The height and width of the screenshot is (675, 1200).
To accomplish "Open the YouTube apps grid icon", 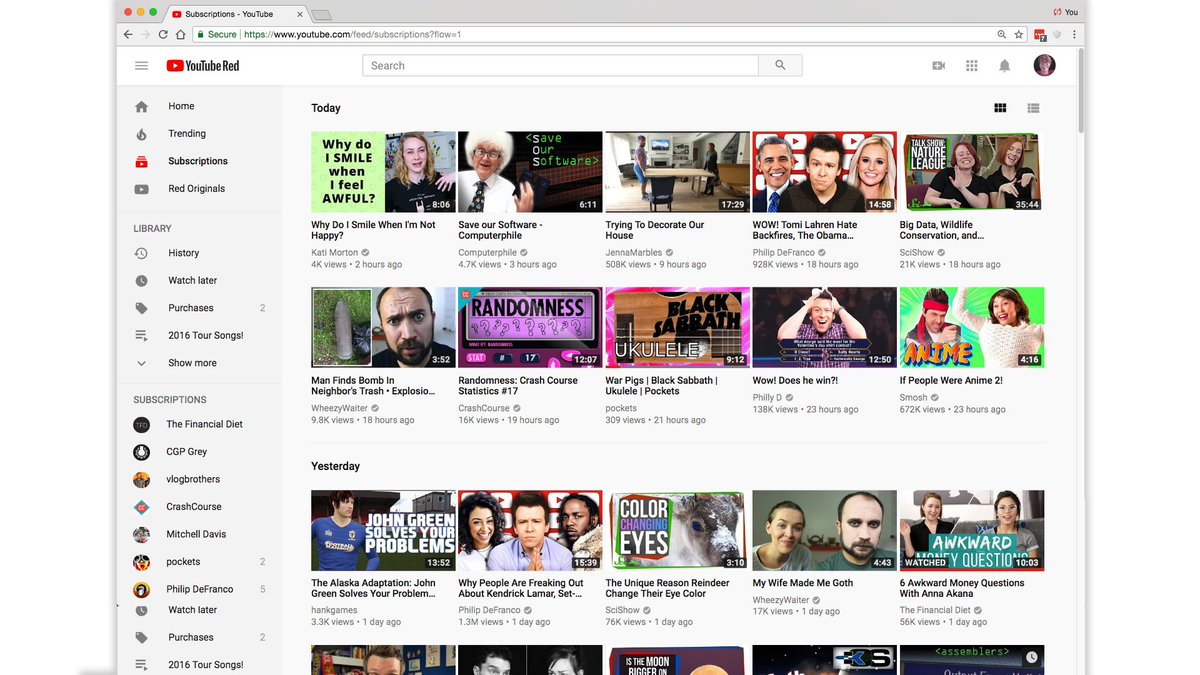I will click(971, 66).
